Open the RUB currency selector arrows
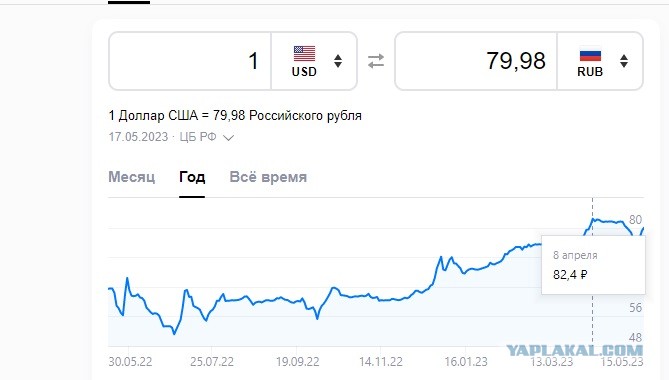 (x=624, y=61)
